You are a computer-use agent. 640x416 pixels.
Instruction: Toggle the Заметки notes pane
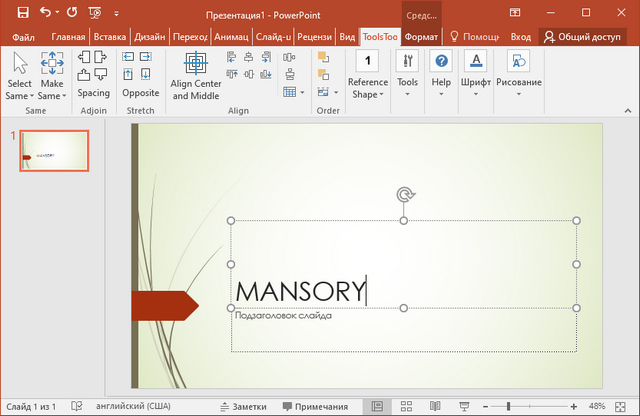pyautogui.click(x=242, y=406)
